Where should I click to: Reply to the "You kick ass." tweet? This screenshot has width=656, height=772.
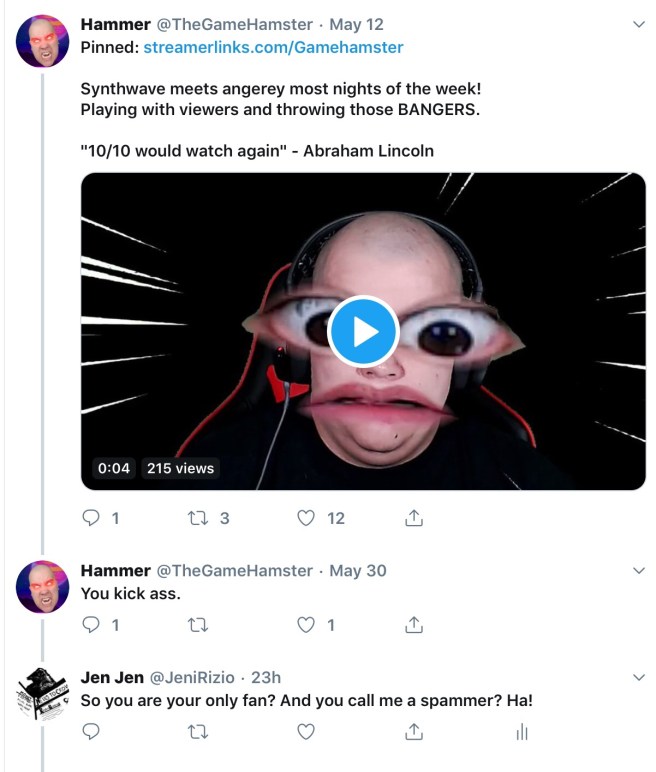[x=91, y=625]
